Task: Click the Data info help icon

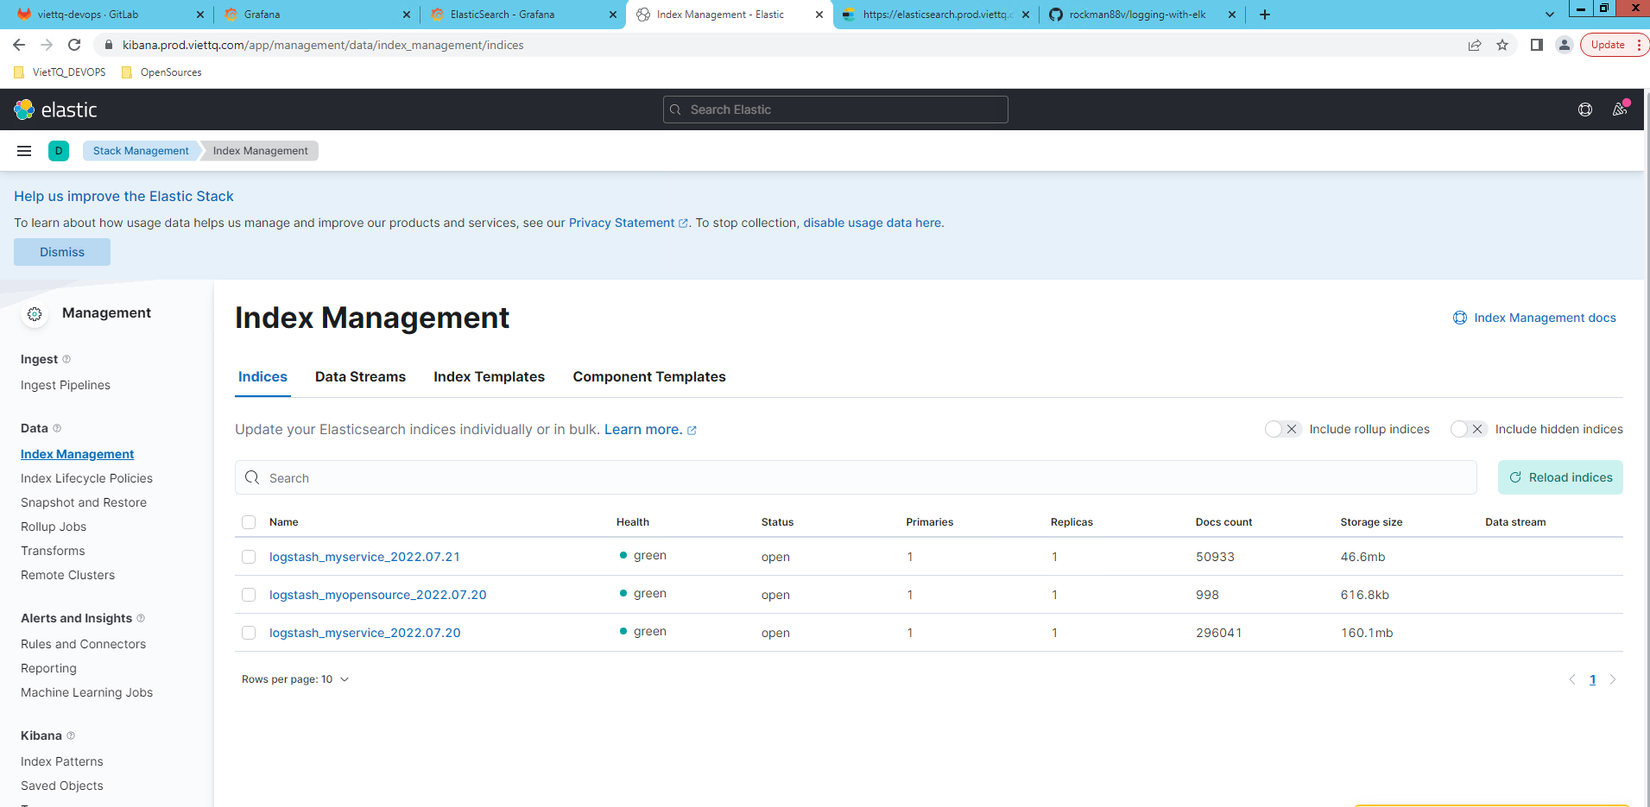Action: 57,428
